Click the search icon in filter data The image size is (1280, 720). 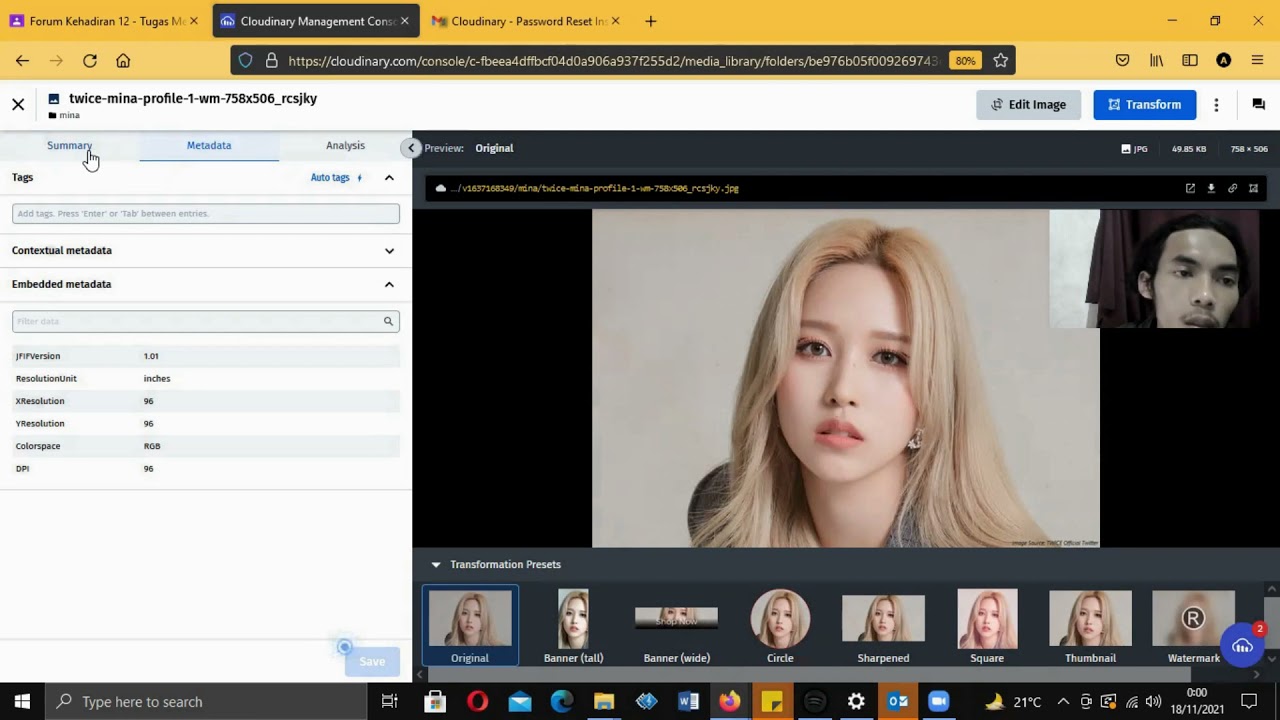[x=388, y=321]
